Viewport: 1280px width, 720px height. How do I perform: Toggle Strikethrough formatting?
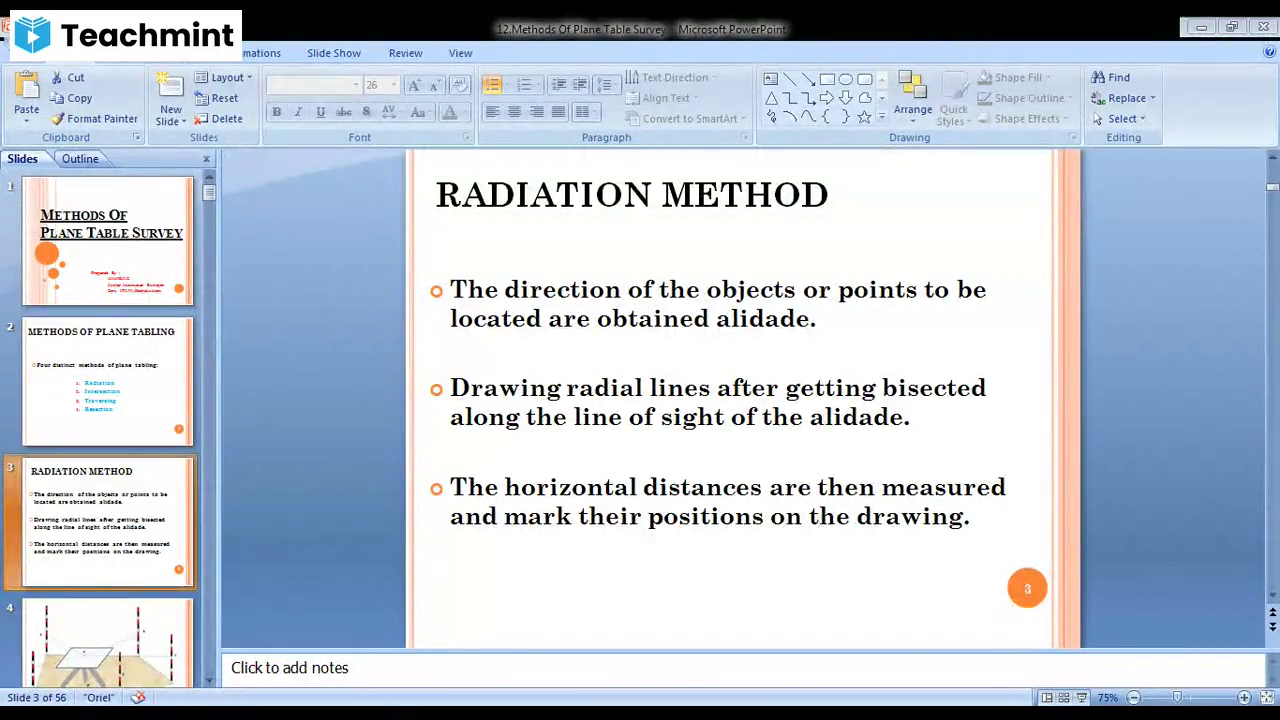click(343, 112)
